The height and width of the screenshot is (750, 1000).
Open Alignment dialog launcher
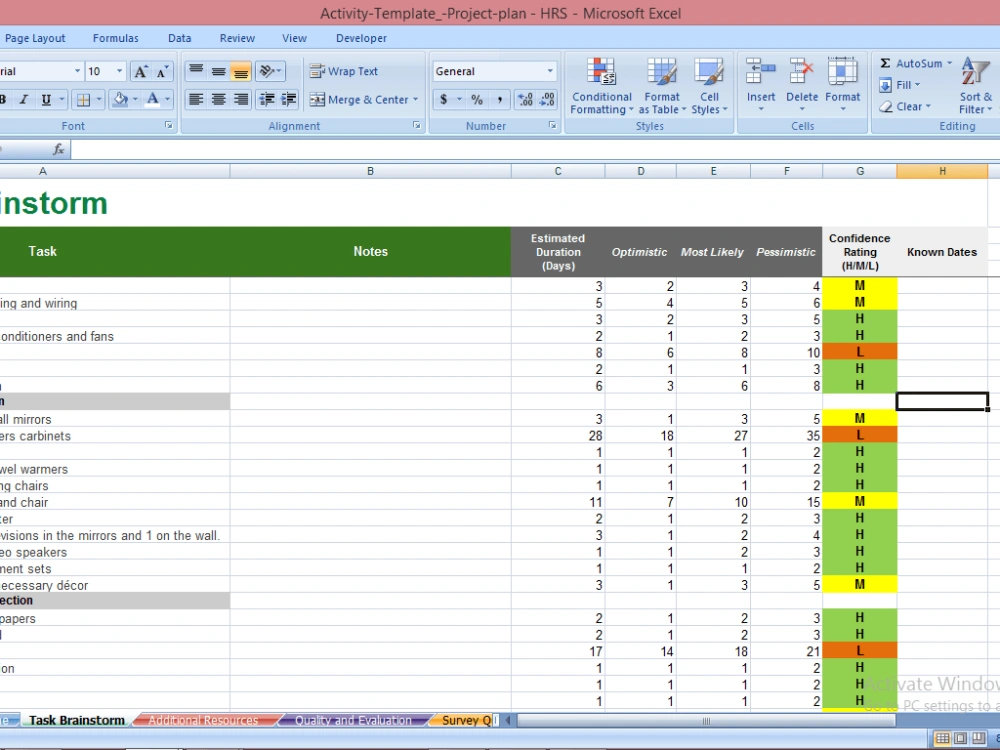click(416, 126)
